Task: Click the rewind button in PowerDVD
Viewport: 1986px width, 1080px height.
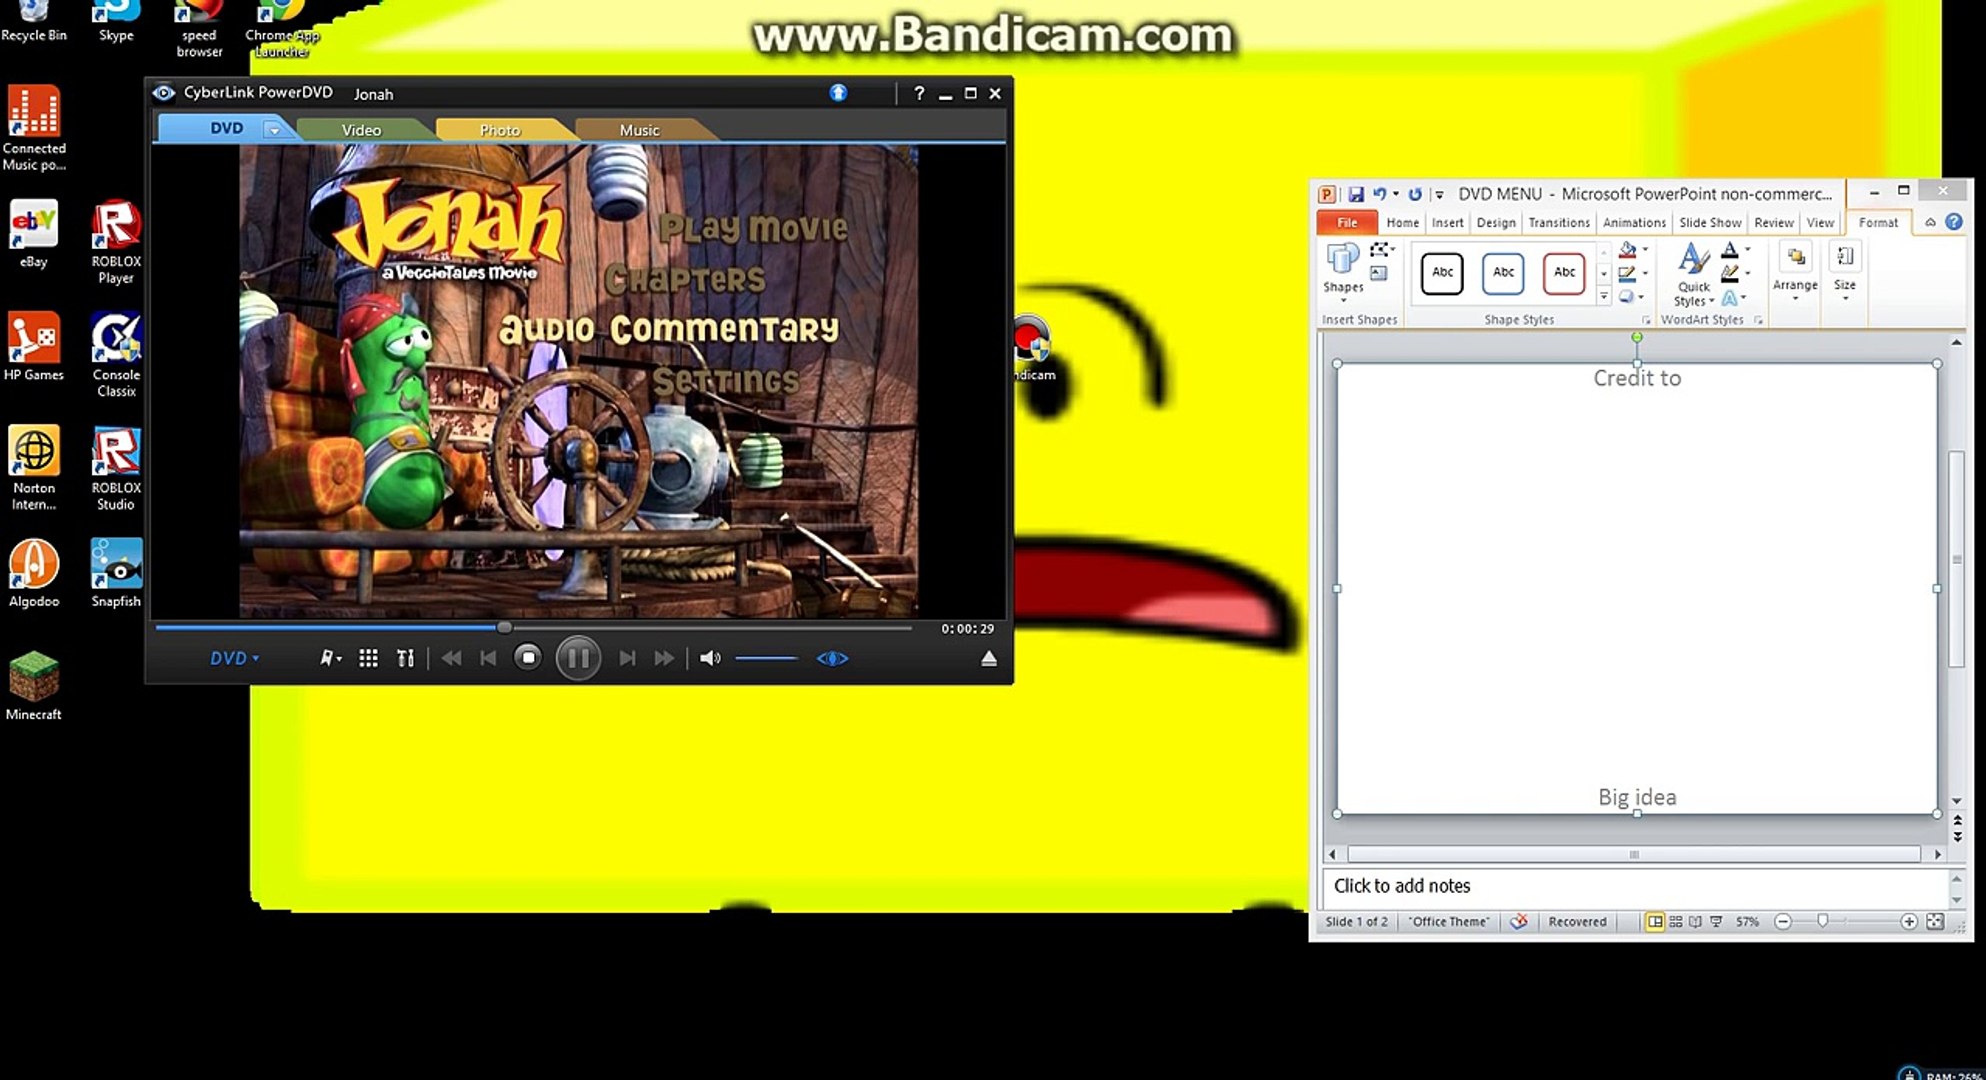Action: (x=451, y=658)
